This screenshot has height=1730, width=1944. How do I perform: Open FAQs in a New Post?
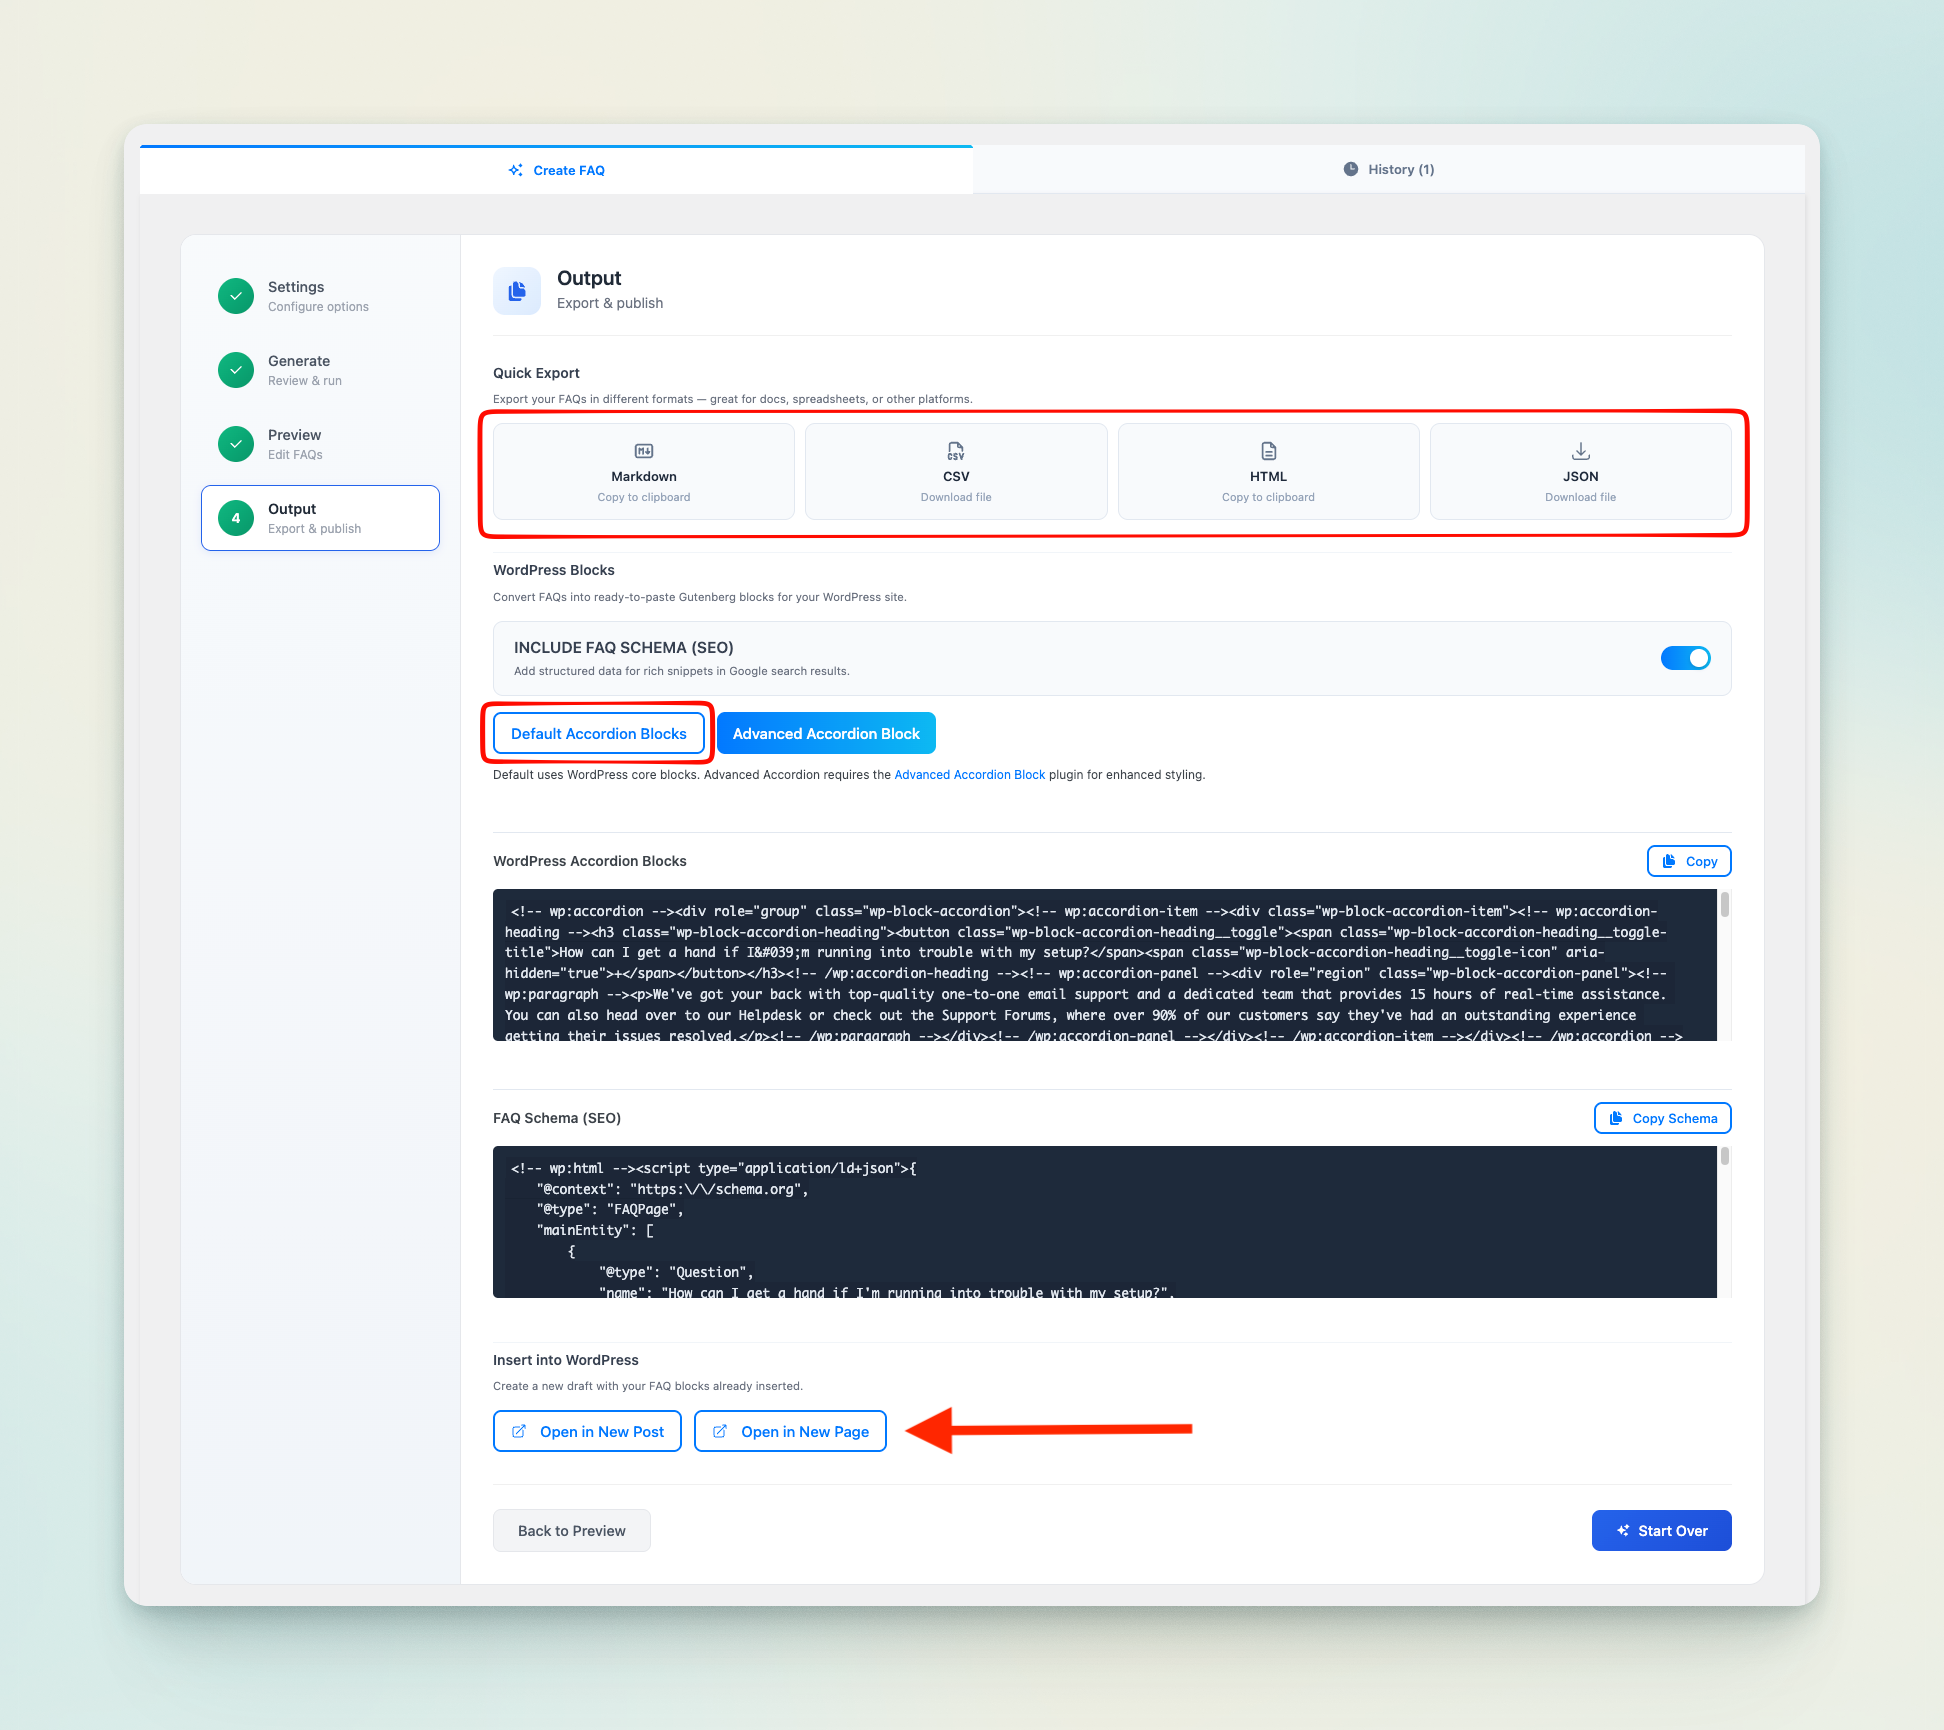[587, 1432]
